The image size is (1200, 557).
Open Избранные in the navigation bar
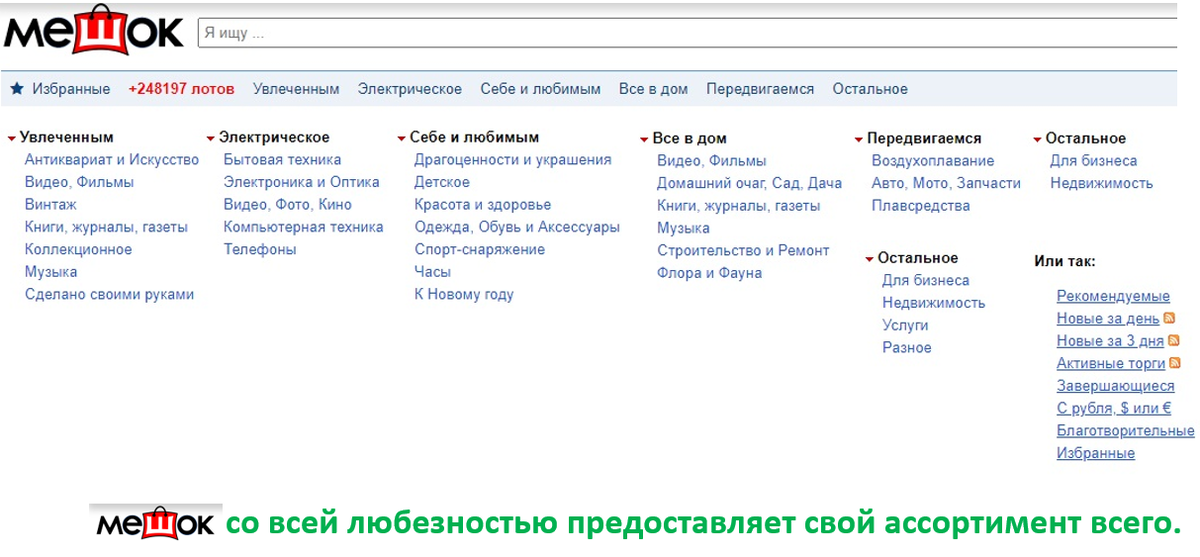click(x=71, y=89)
